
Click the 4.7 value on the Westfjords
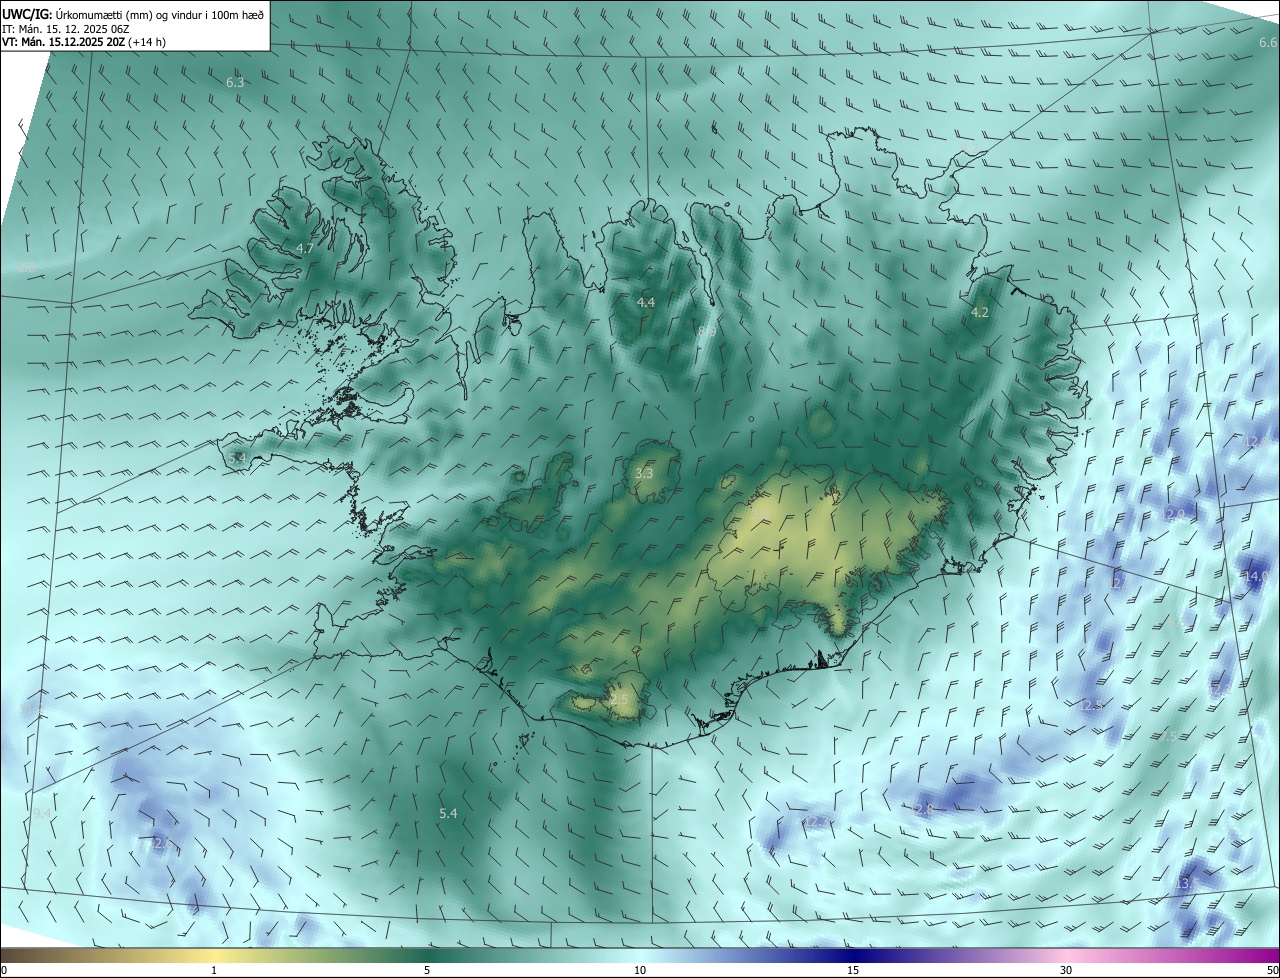pyautogui.click(x=305, y=248)
